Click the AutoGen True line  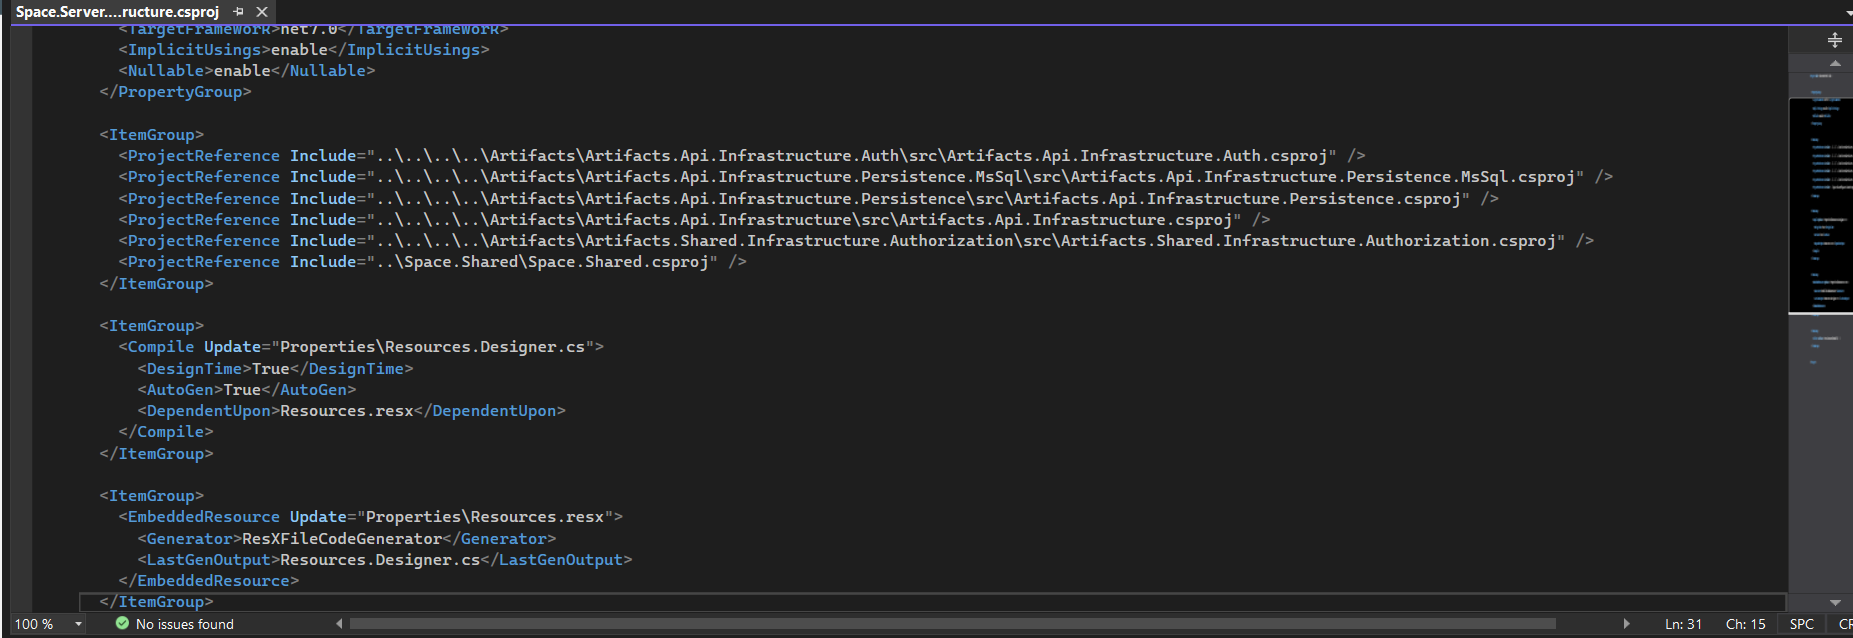click(247, 390)
